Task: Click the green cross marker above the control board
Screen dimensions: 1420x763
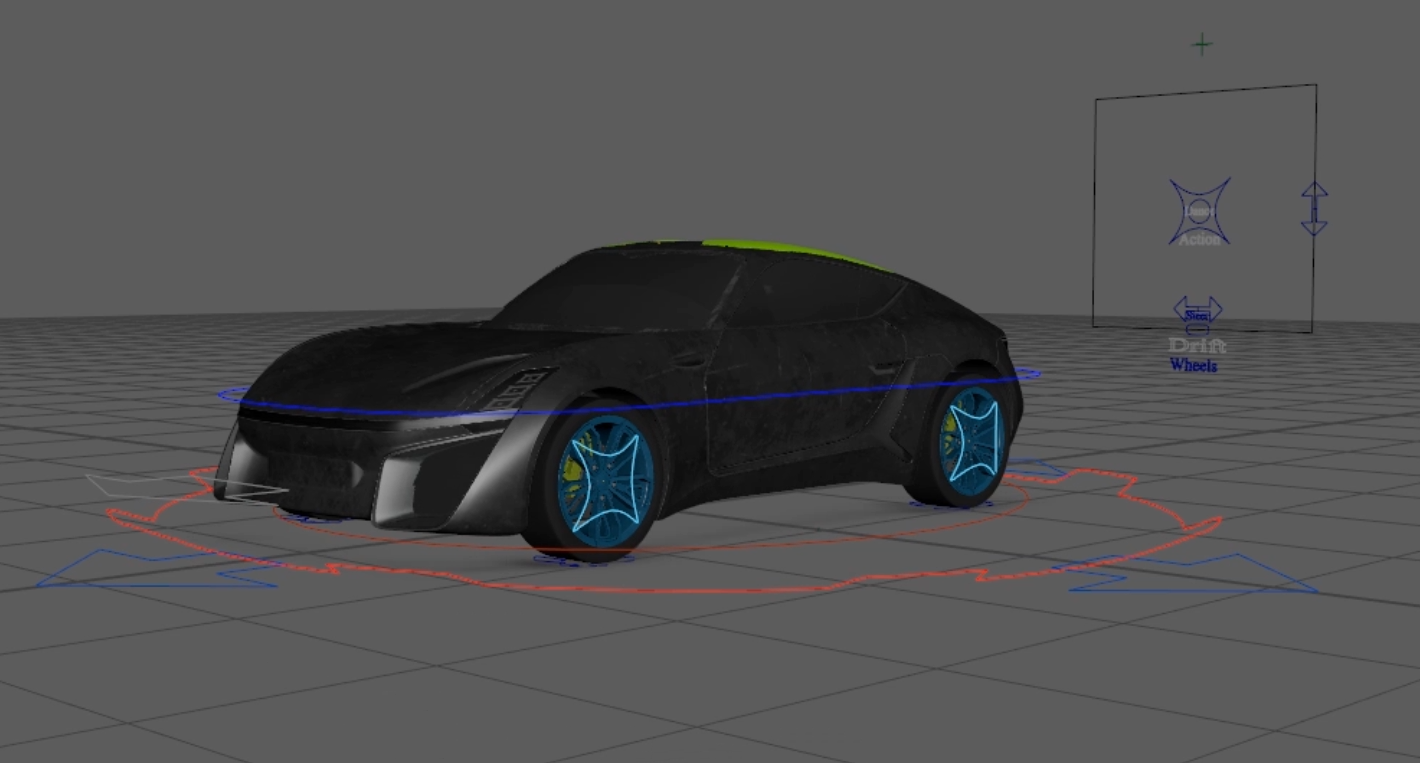Action: (1200, 44)
